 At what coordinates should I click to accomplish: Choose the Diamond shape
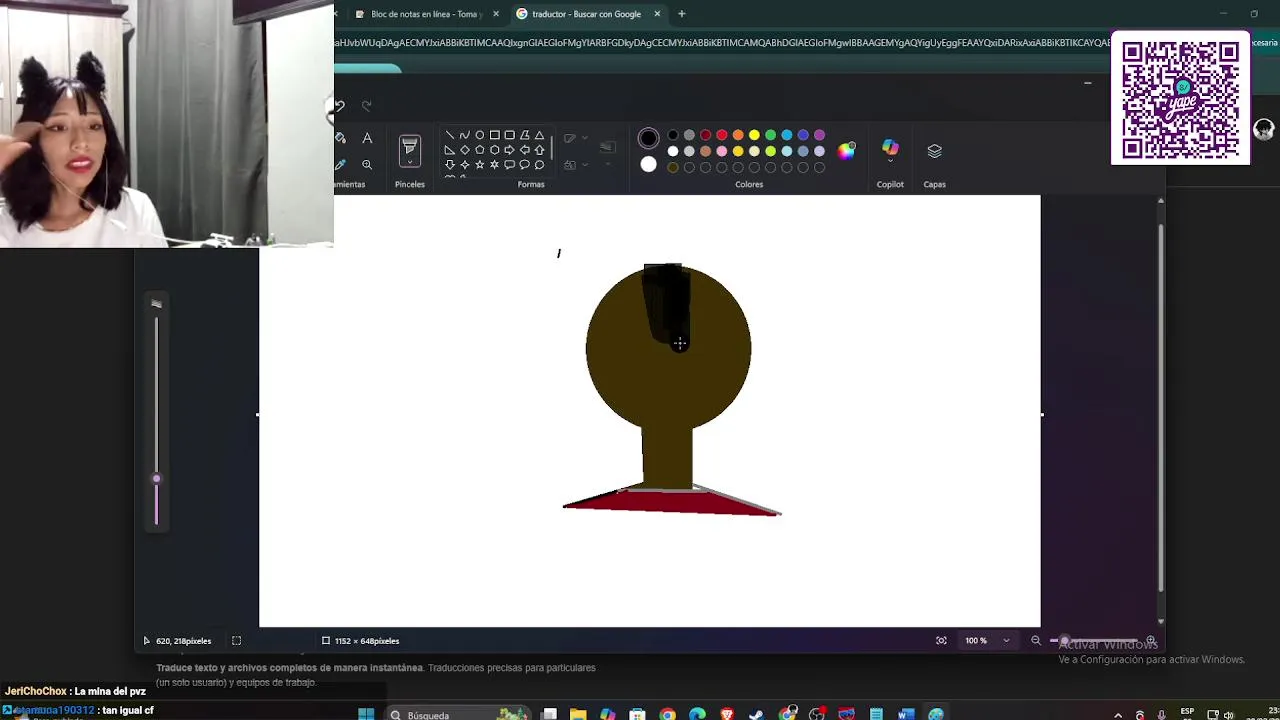464,150
